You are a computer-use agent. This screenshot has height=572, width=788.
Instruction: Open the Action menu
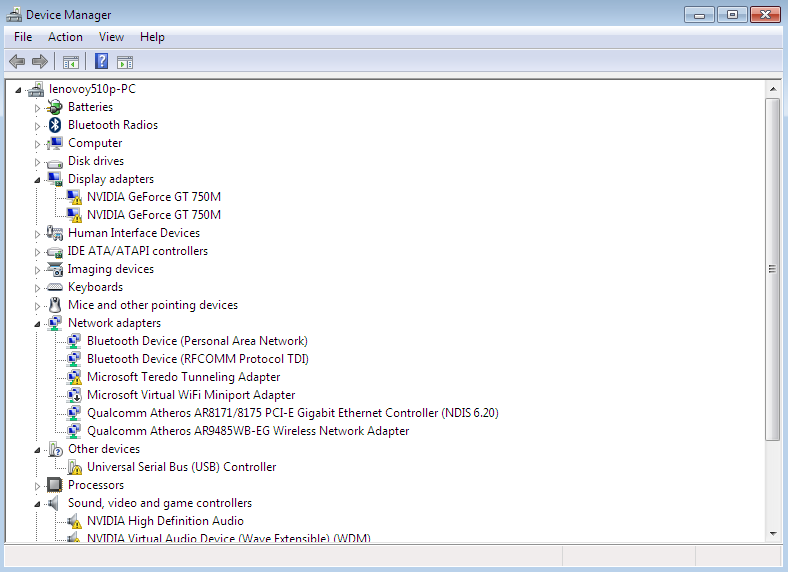coord(65,37)
